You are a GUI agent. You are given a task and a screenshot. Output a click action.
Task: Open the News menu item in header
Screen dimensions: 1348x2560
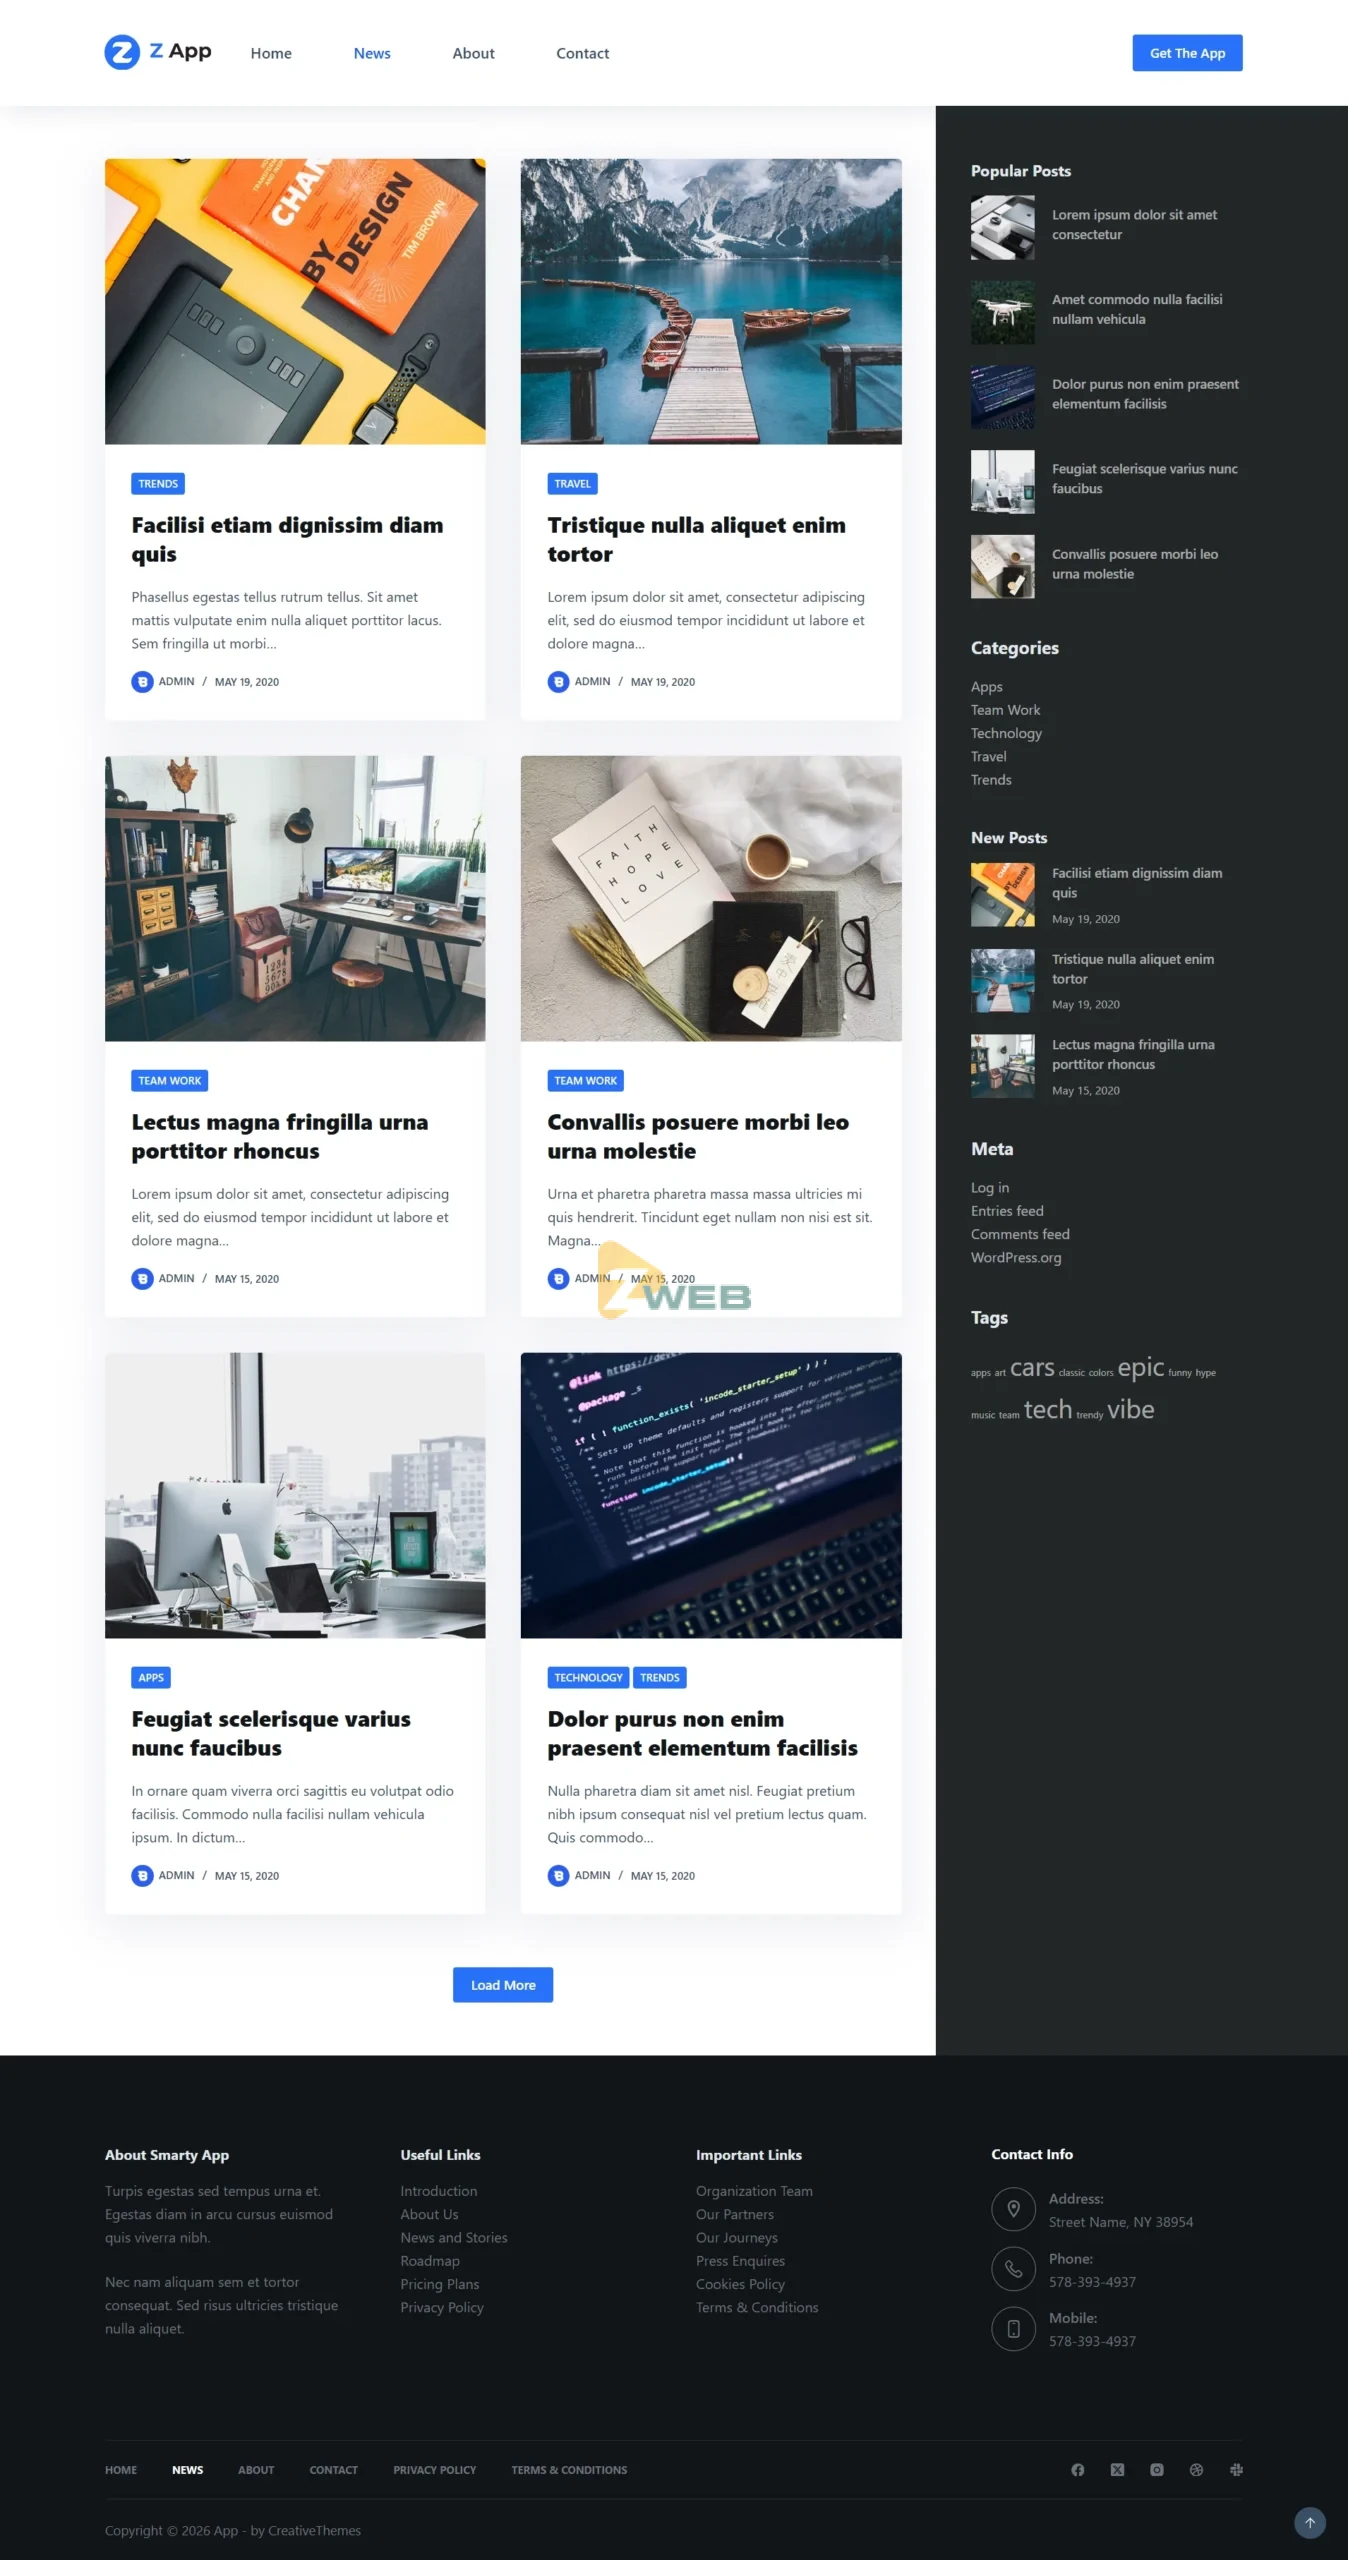[x=372, y=53]
